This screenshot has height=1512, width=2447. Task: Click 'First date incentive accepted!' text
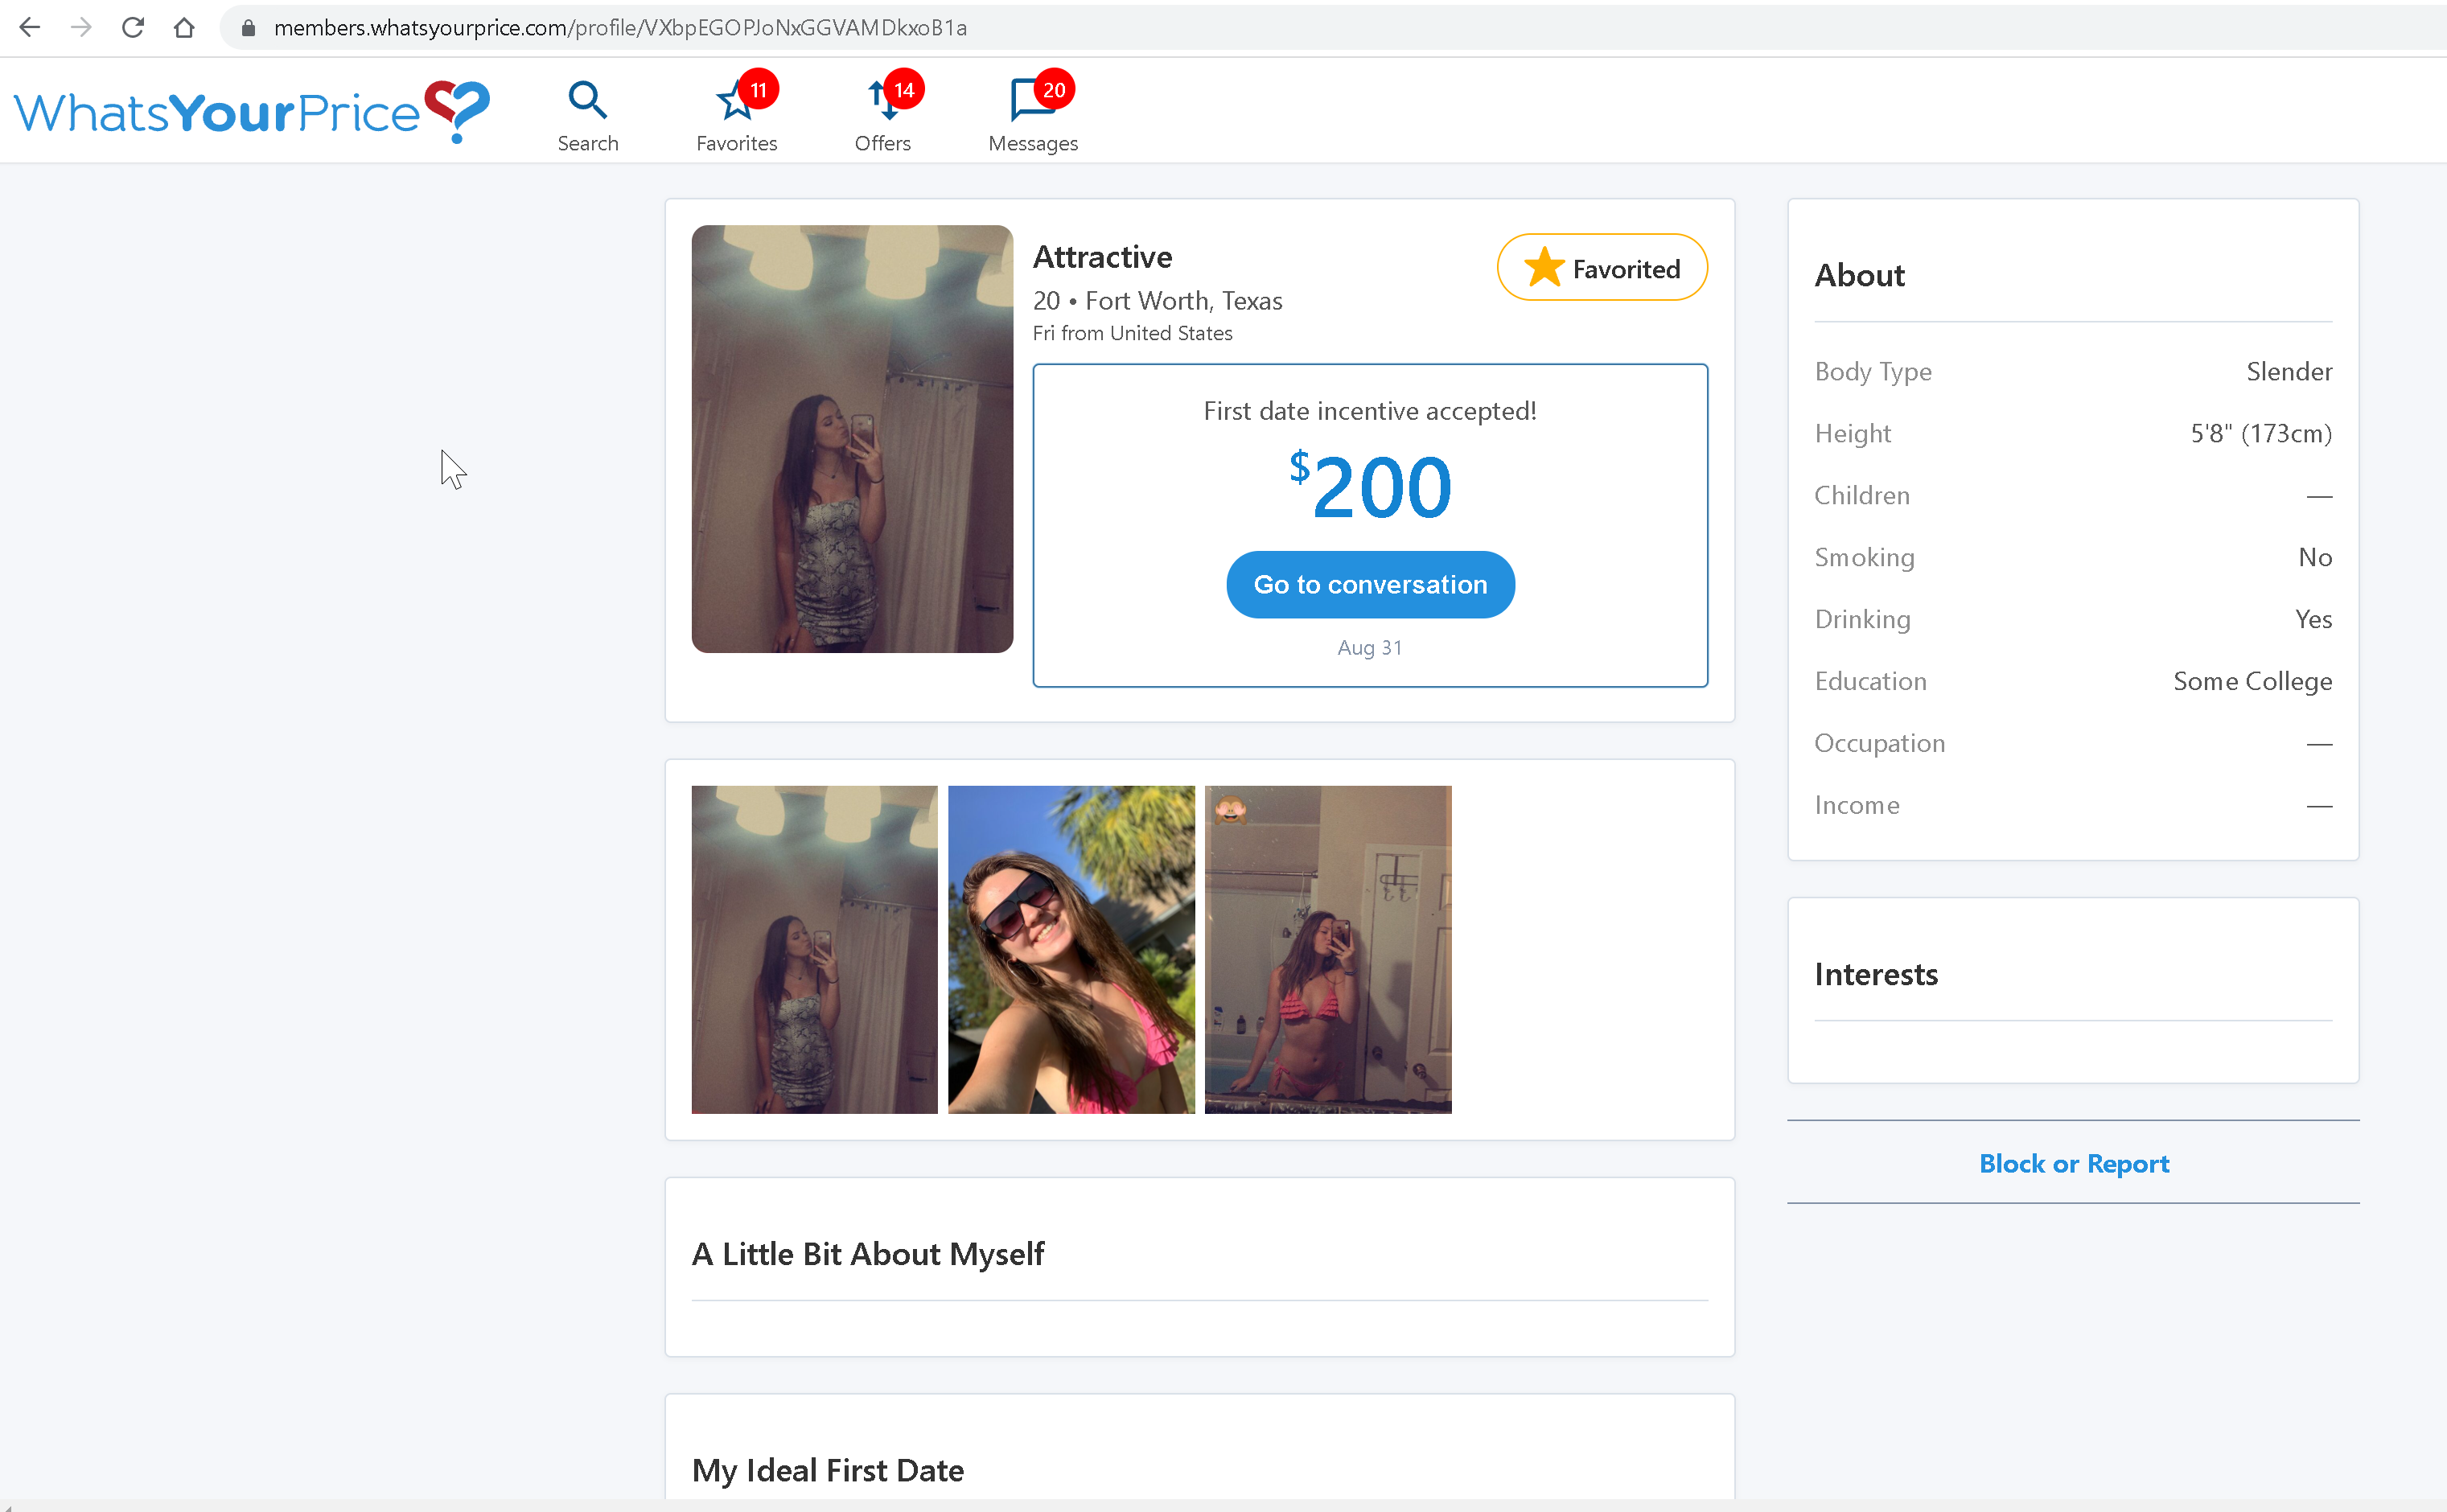[x=1370, y=411]
